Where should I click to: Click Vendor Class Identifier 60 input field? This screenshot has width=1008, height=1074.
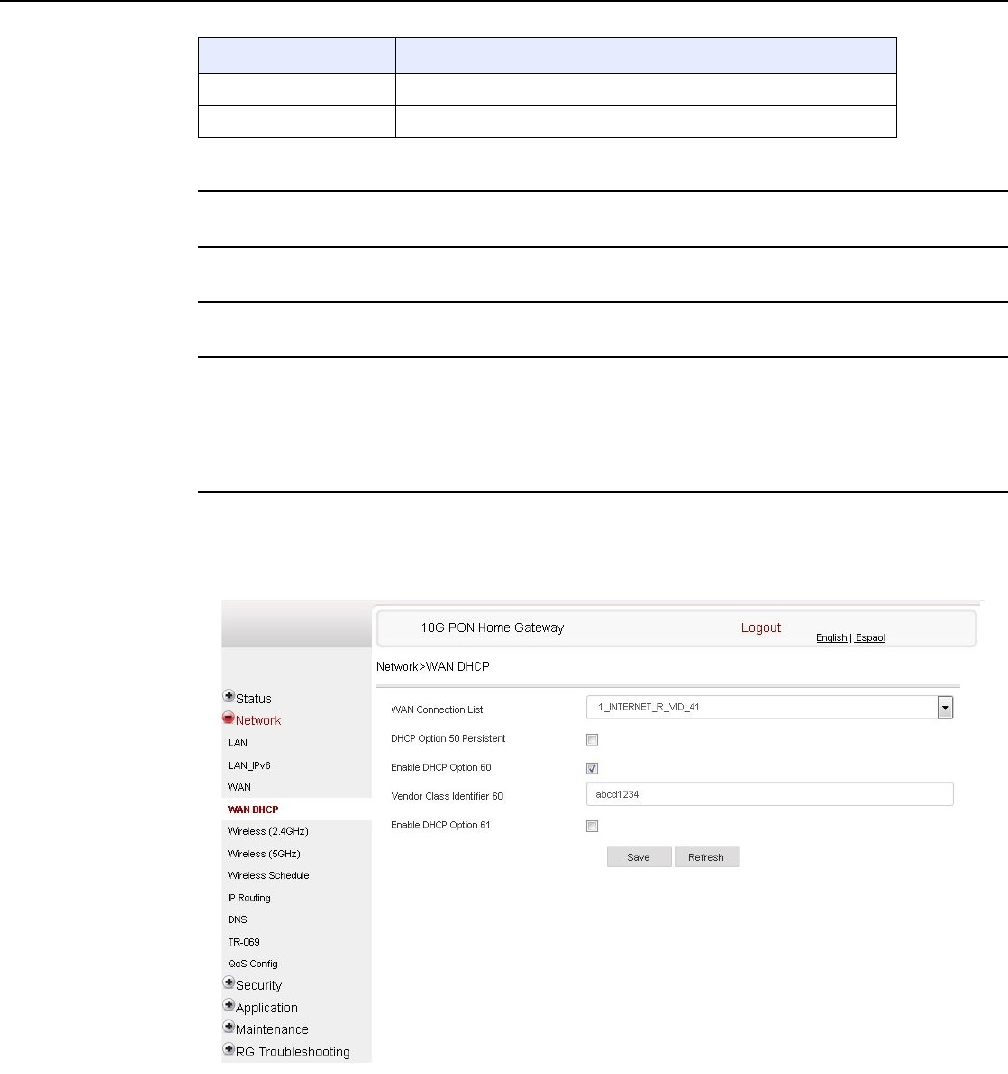click(770, 795)
